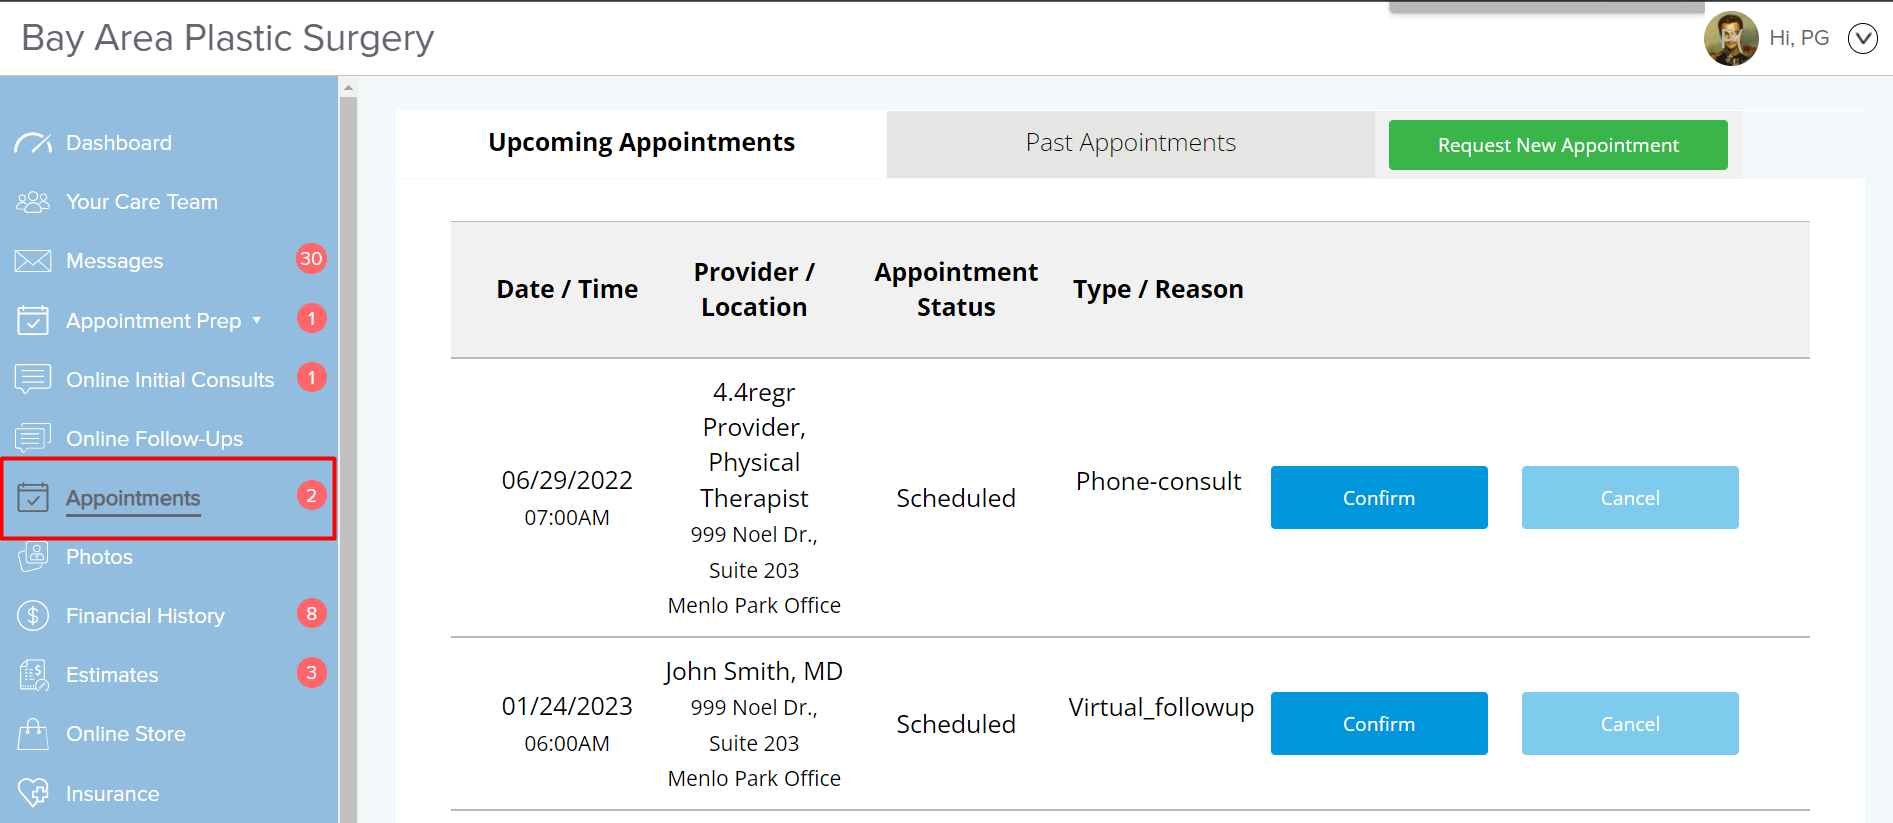This screenshot has height=823, width=1893.
Task: Click the sidebar scroll-up arrow
Action: click(x=348, y=88)
